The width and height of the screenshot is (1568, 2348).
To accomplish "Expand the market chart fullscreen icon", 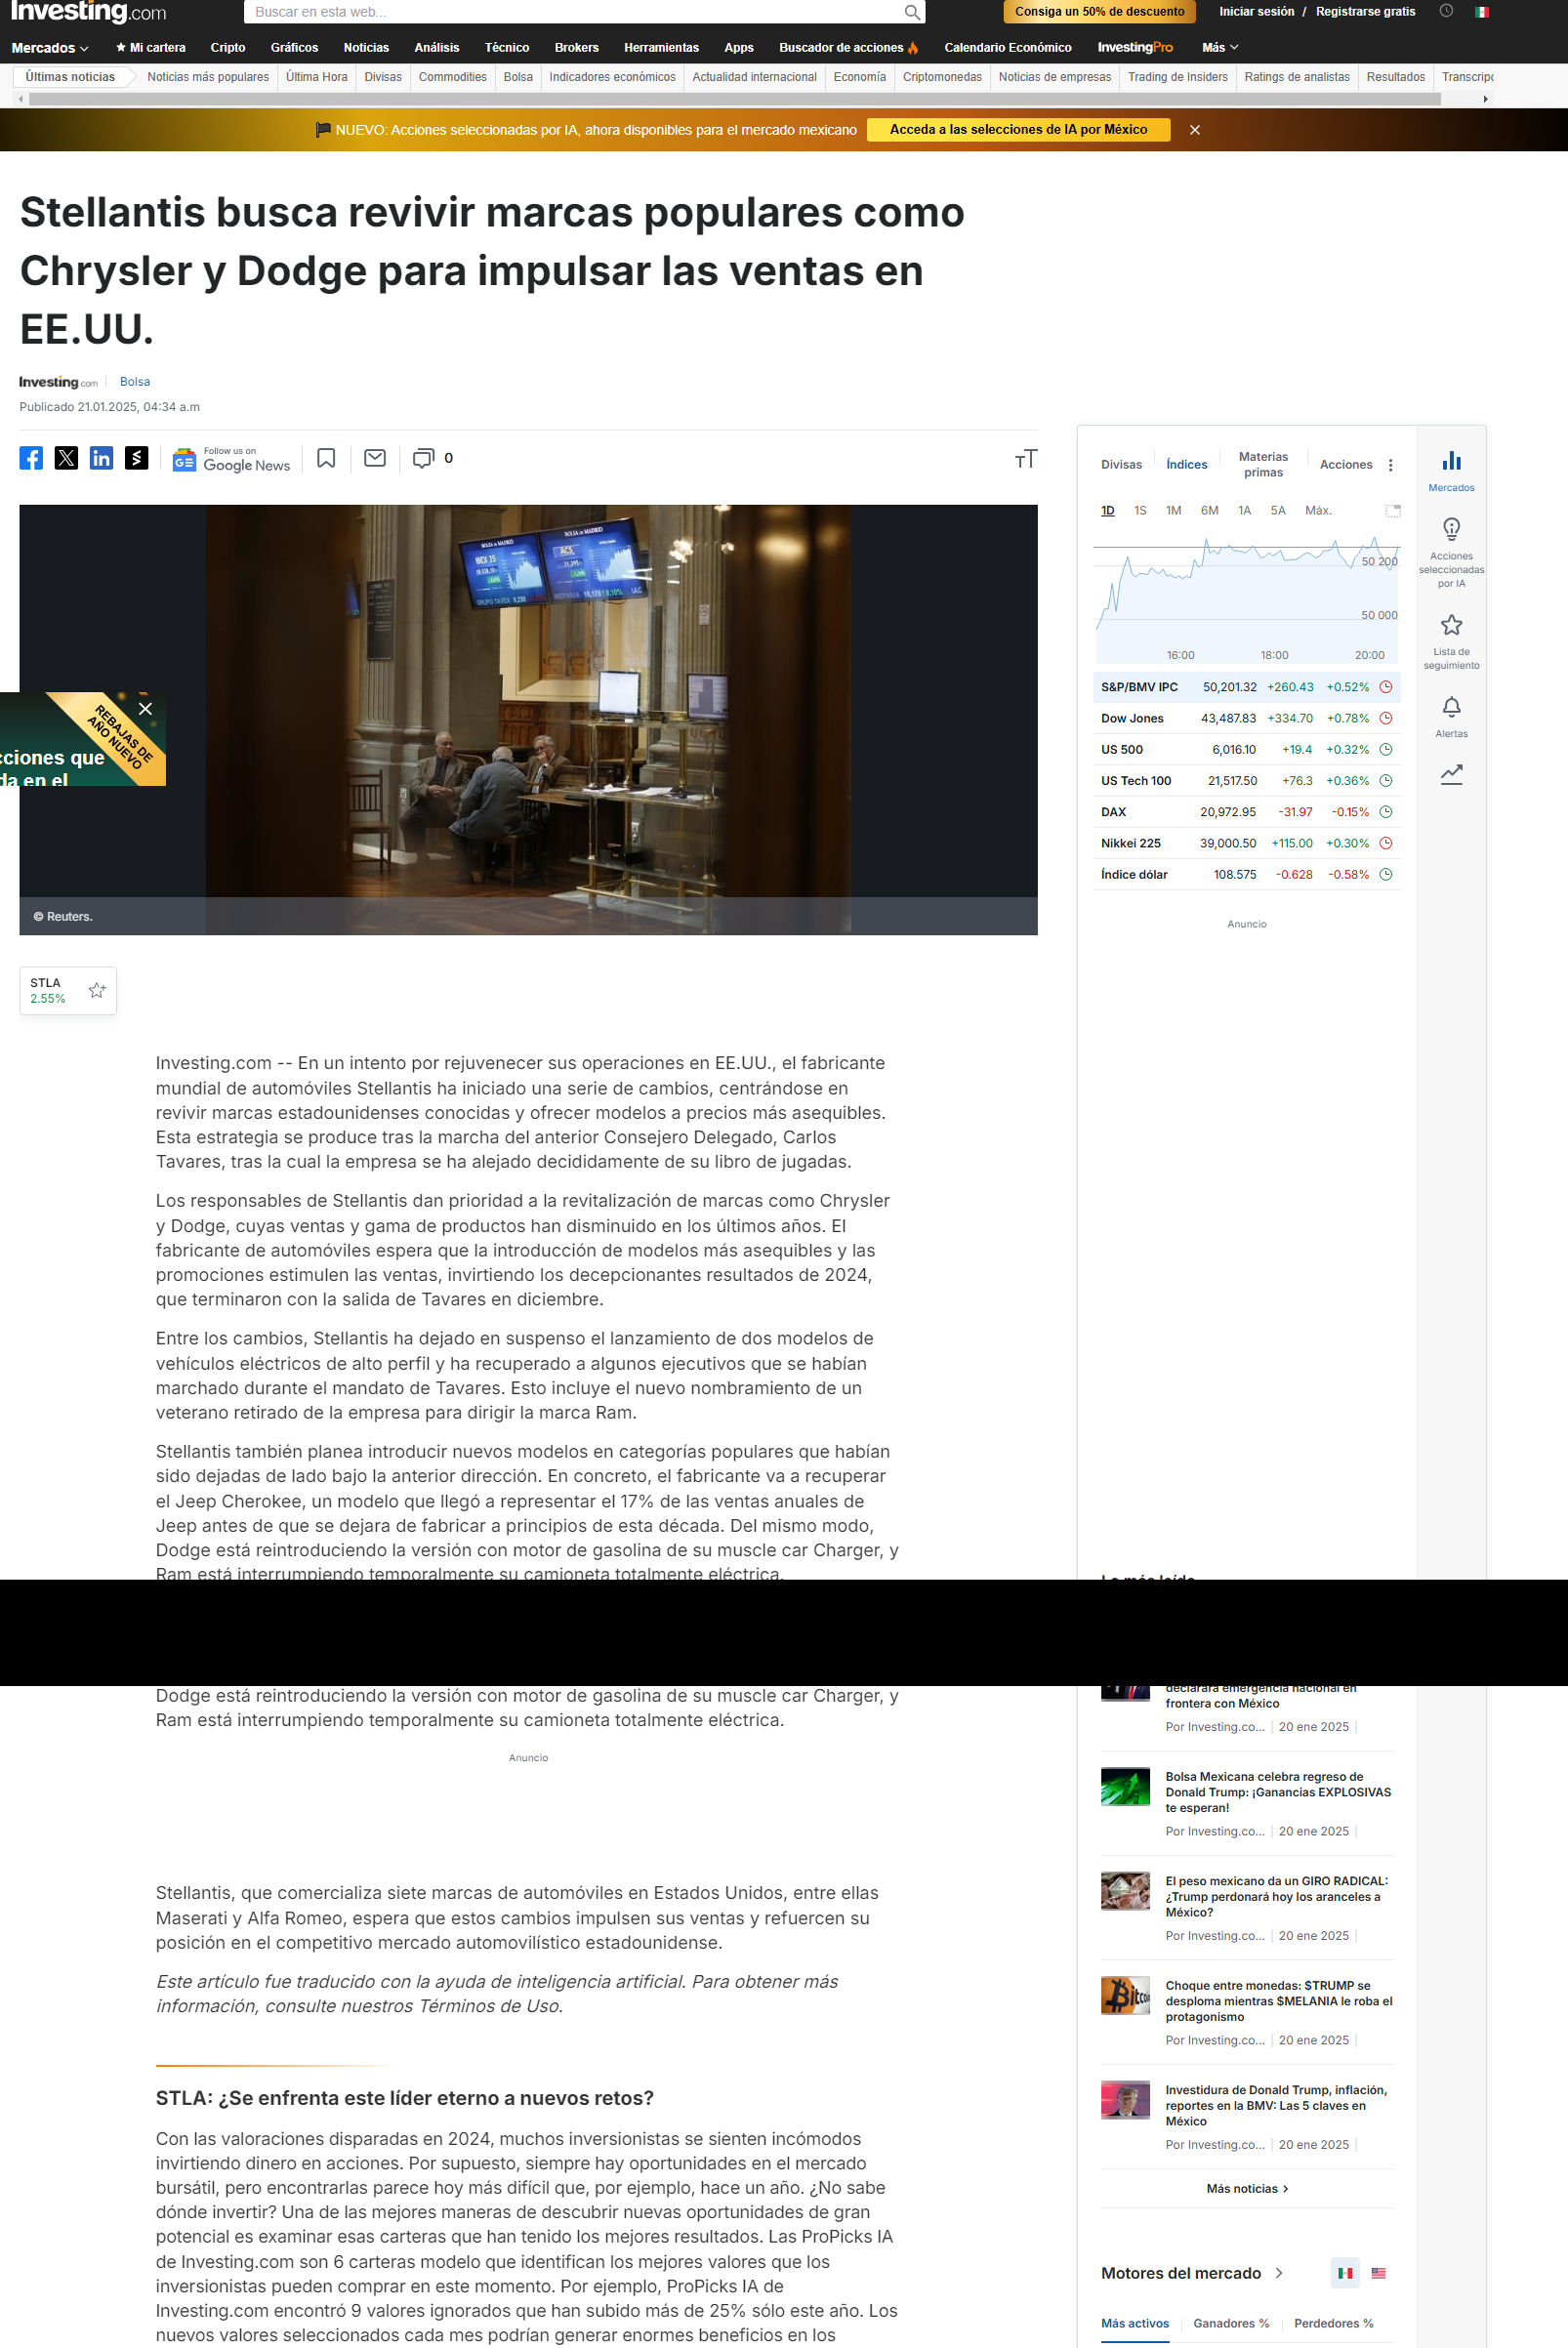I will [1392, 510].
